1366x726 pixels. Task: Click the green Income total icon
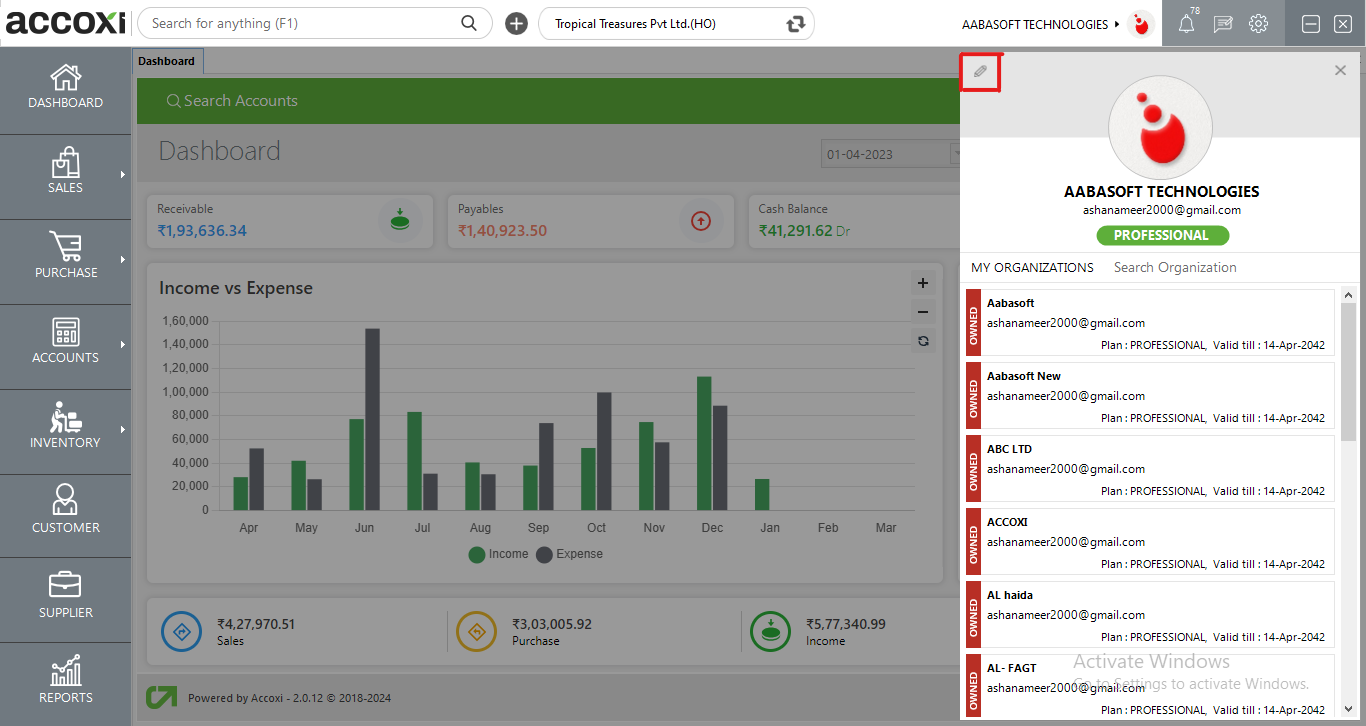[x=771, y=631]
